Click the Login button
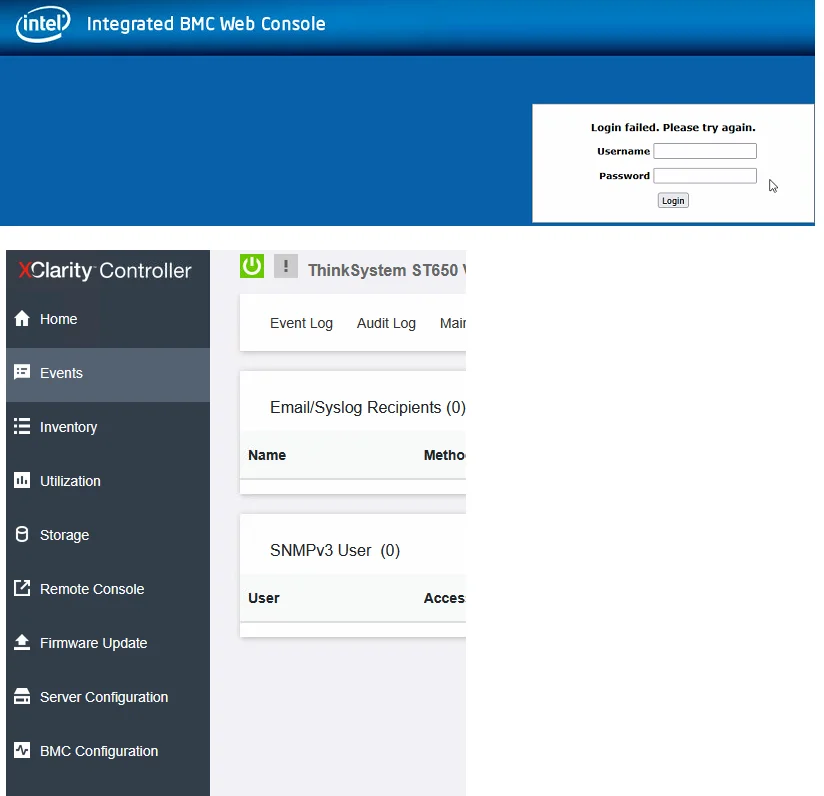Viewport: 824px width, 796px height. tap(673, 200)
